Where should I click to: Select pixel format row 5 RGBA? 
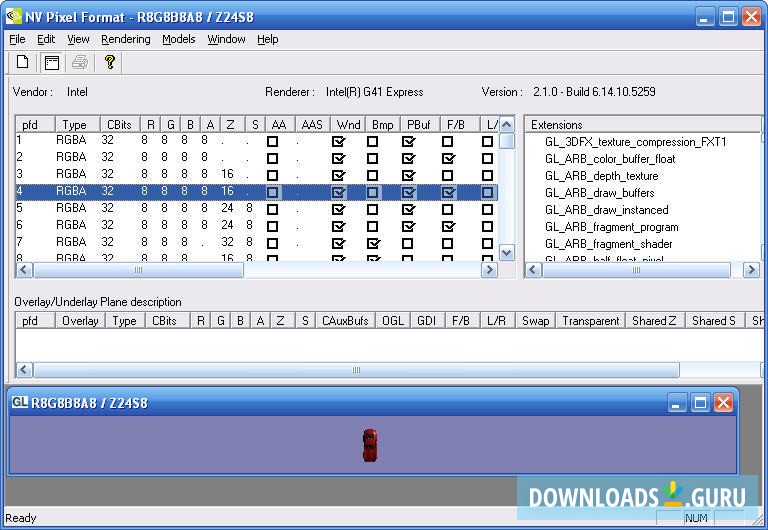pyautogui.click(x=257, y=209)
